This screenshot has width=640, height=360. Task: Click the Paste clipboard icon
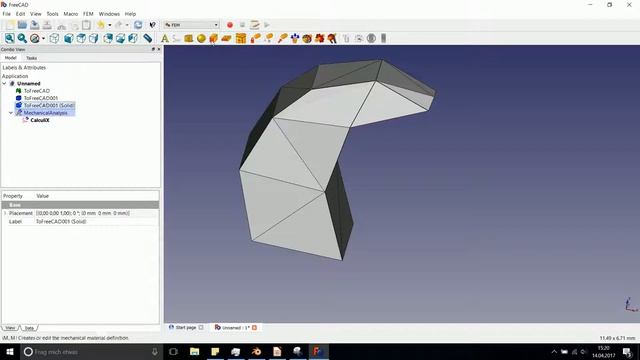pos(87,25)
